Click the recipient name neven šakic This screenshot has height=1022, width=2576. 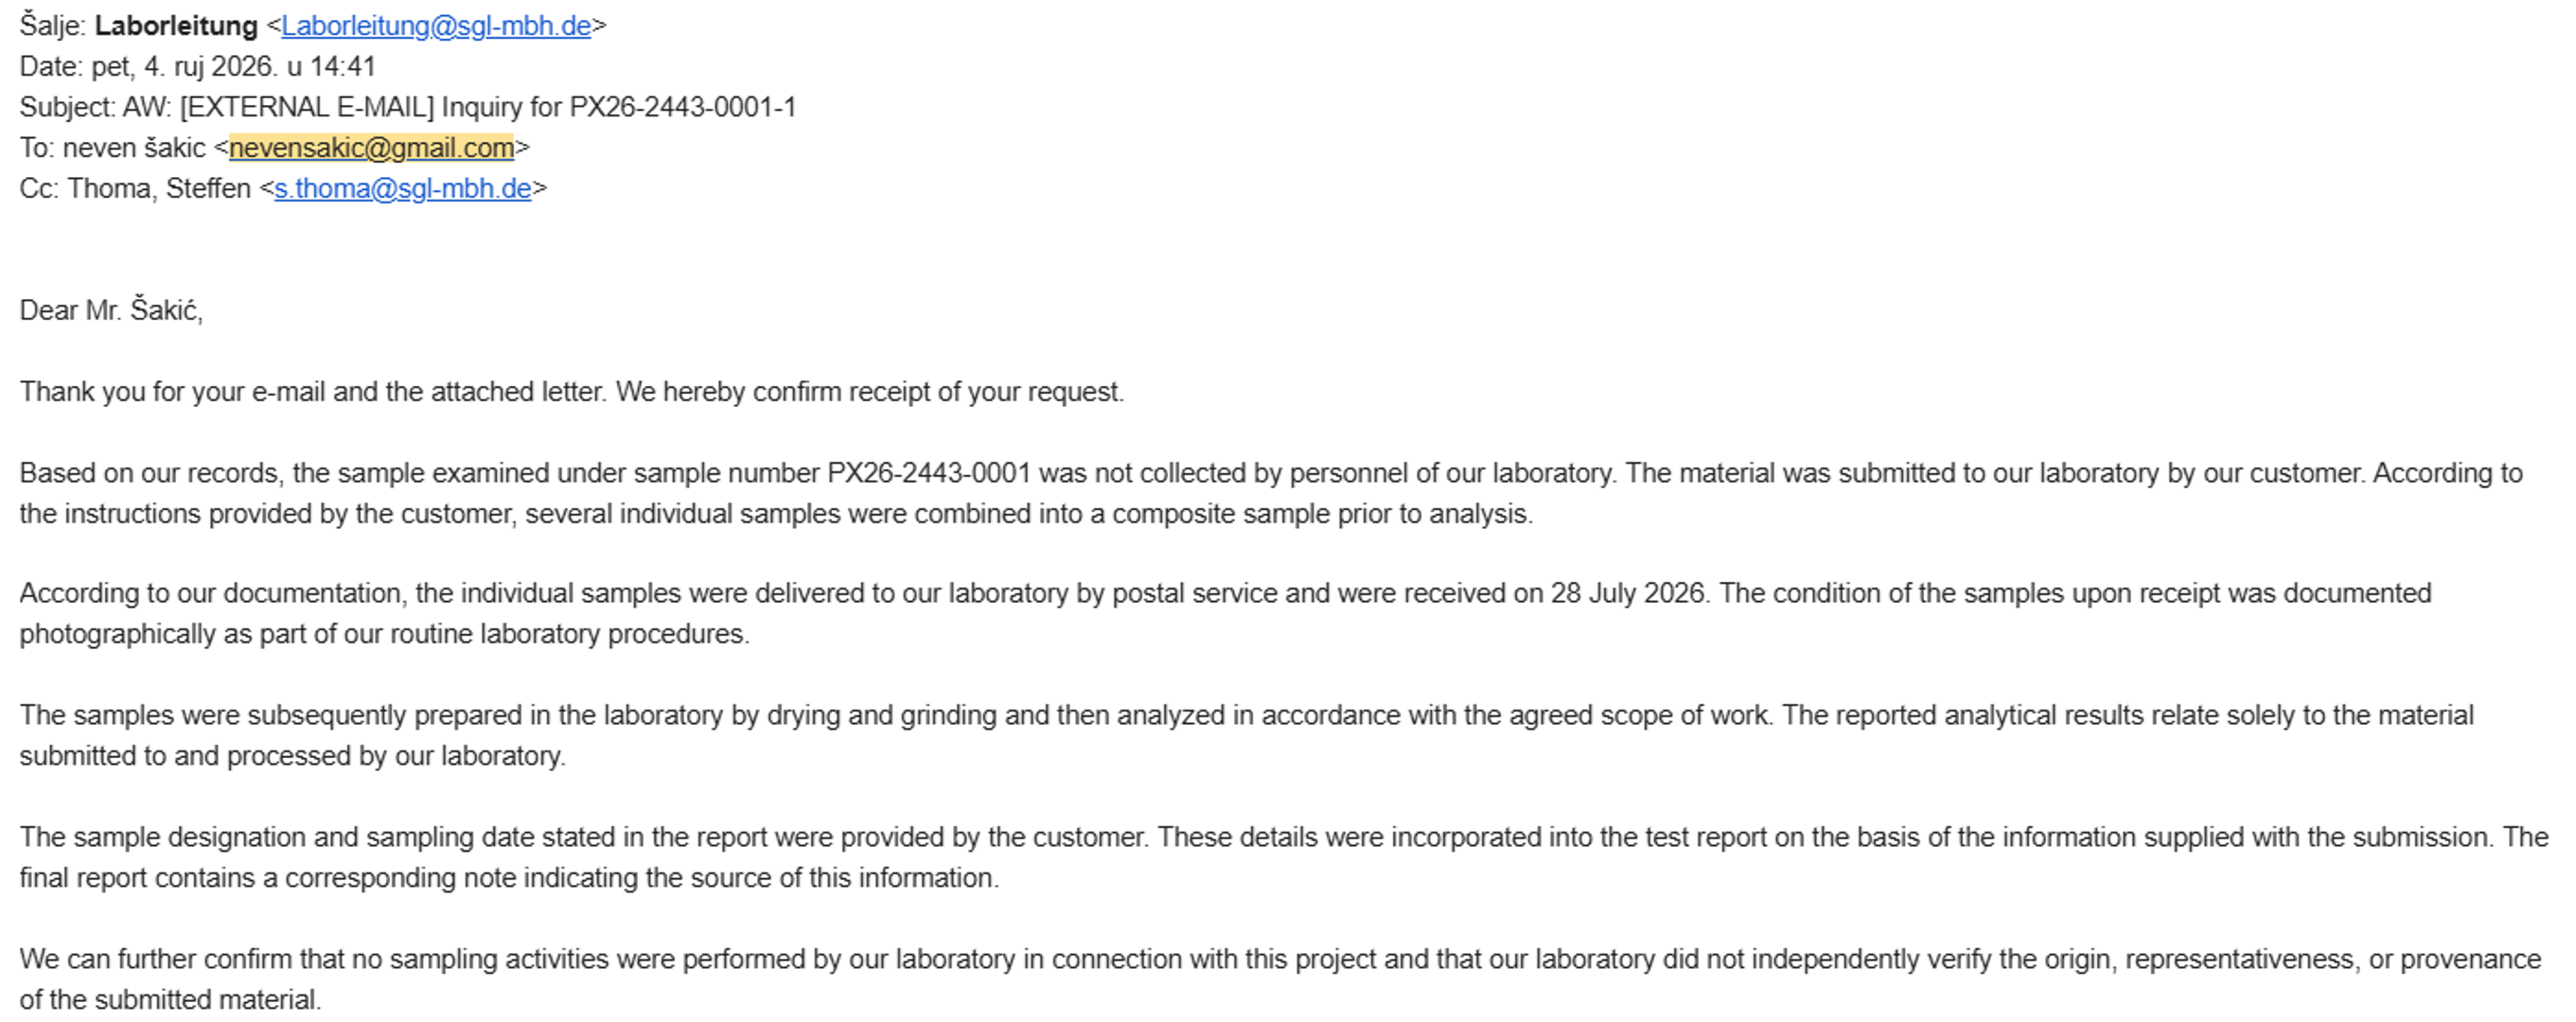[134, 148]
